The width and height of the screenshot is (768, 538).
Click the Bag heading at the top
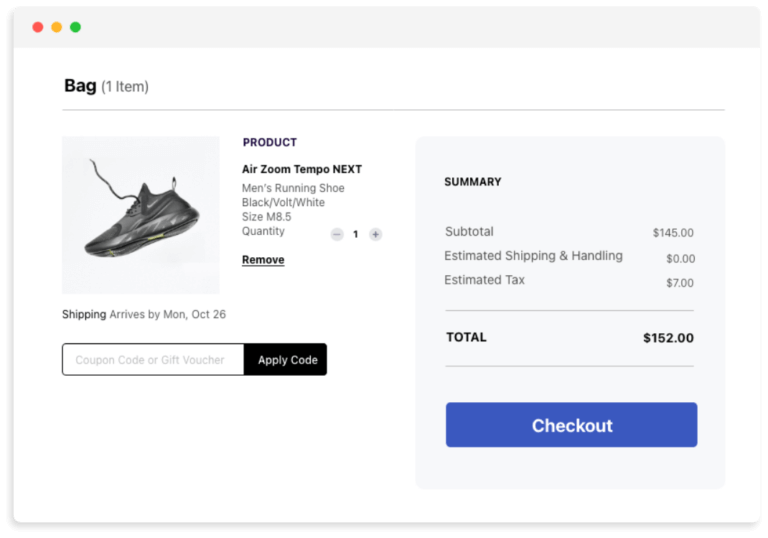pos(80,86)
